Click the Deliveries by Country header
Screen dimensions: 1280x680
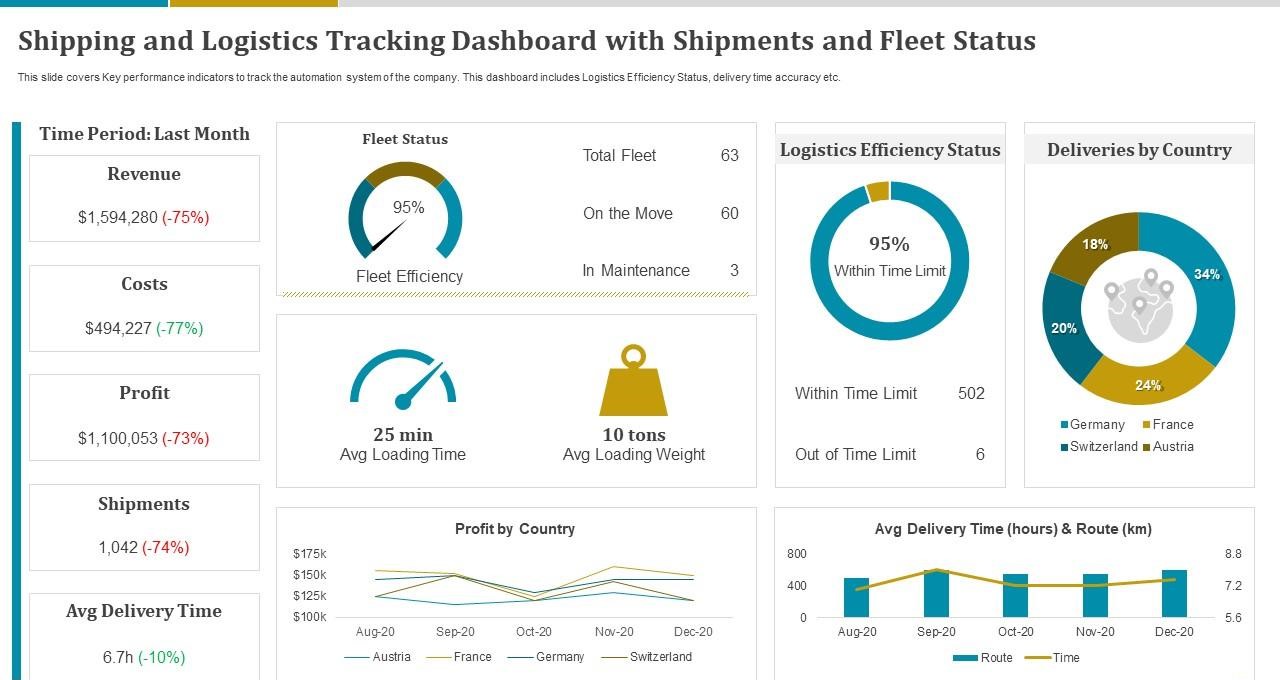pos(1139,150)
